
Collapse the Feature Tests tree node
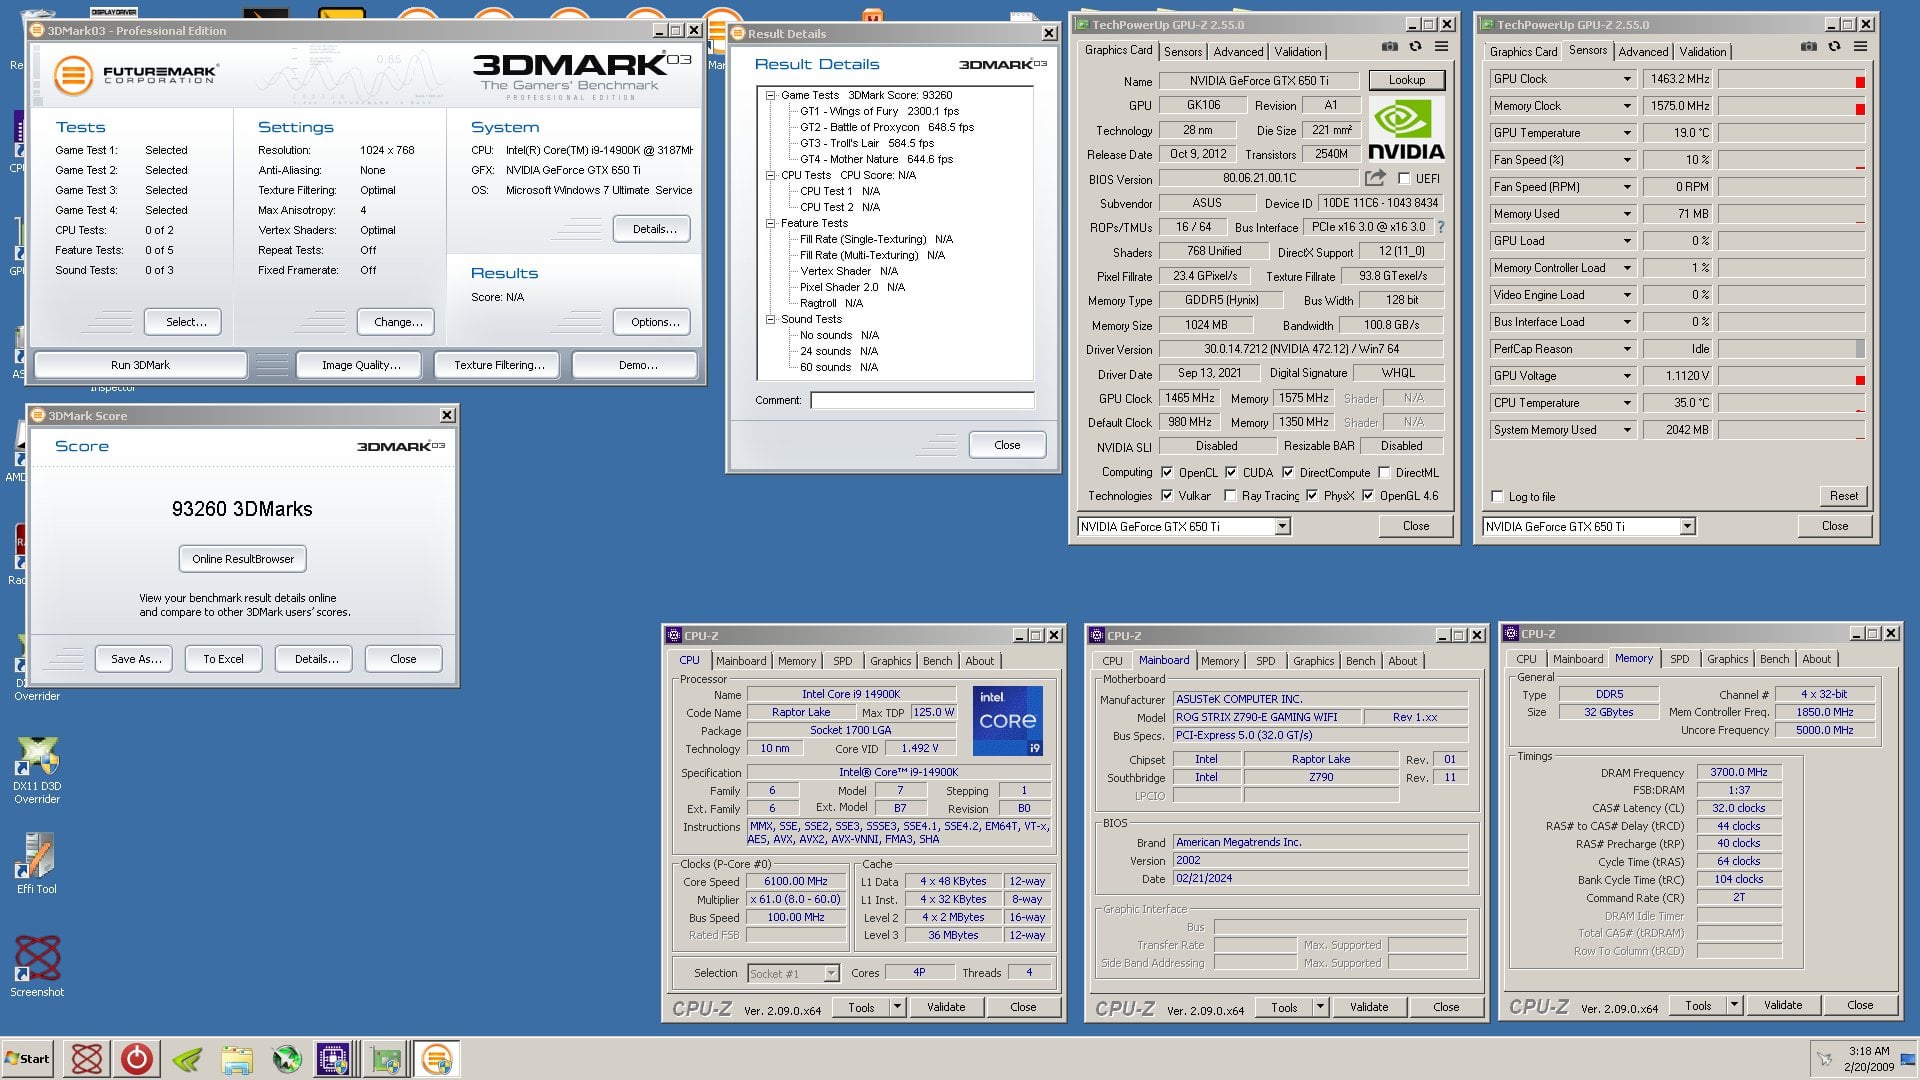click(x=771, y=223)
